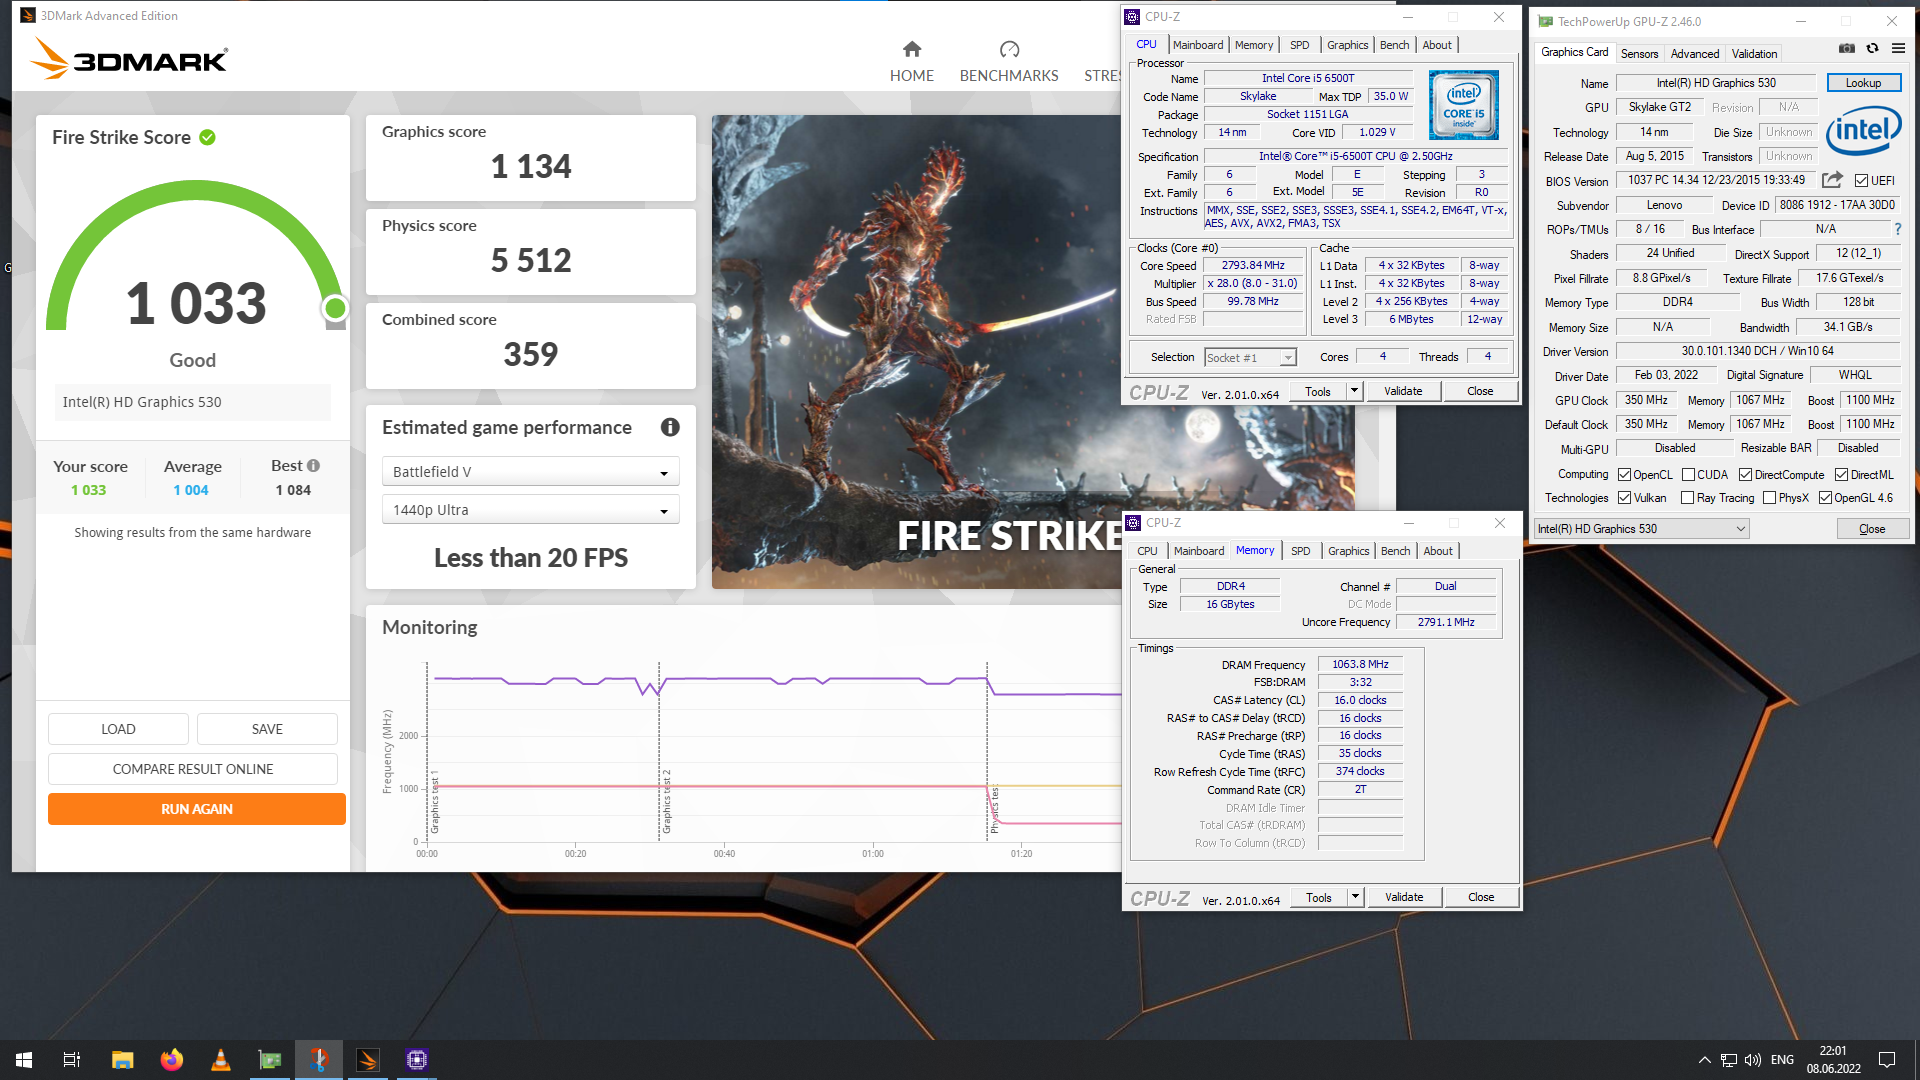
Task: Show hidden system tray icons
Action: coord(1704,1060)
